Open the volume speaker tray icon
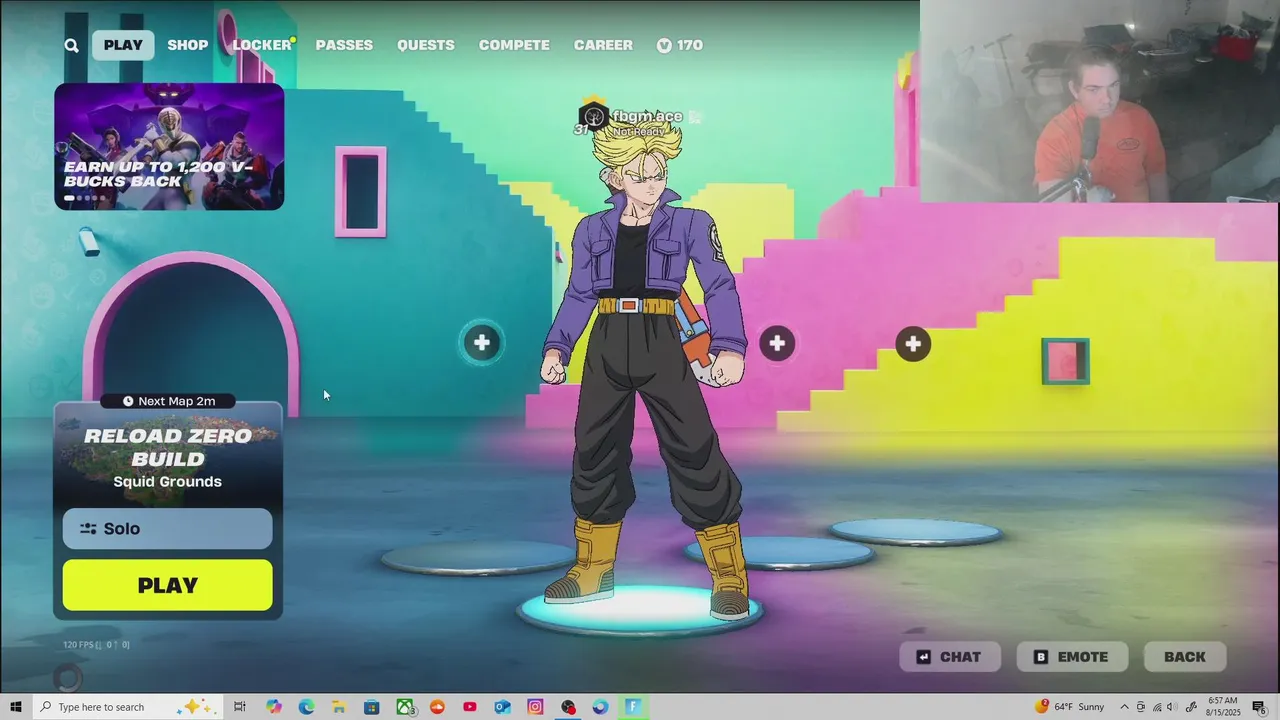This screenshot has width=1280, height=720. (x=1171, y=707)
